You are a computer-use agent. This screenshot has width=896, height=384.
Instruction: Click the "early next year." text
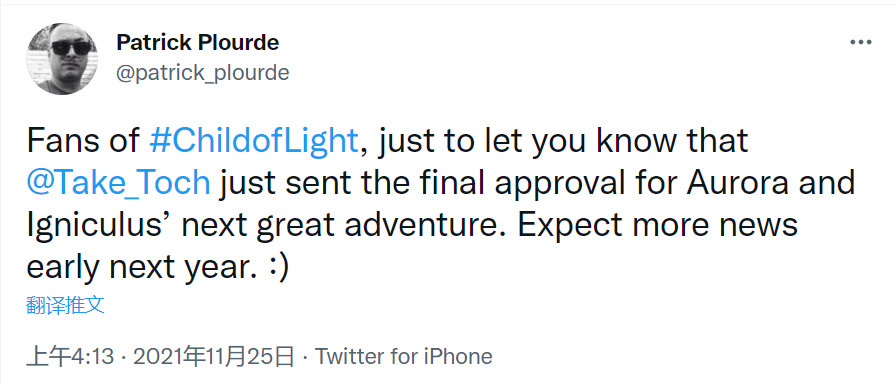pyautogui.click(x=141, y=267)
